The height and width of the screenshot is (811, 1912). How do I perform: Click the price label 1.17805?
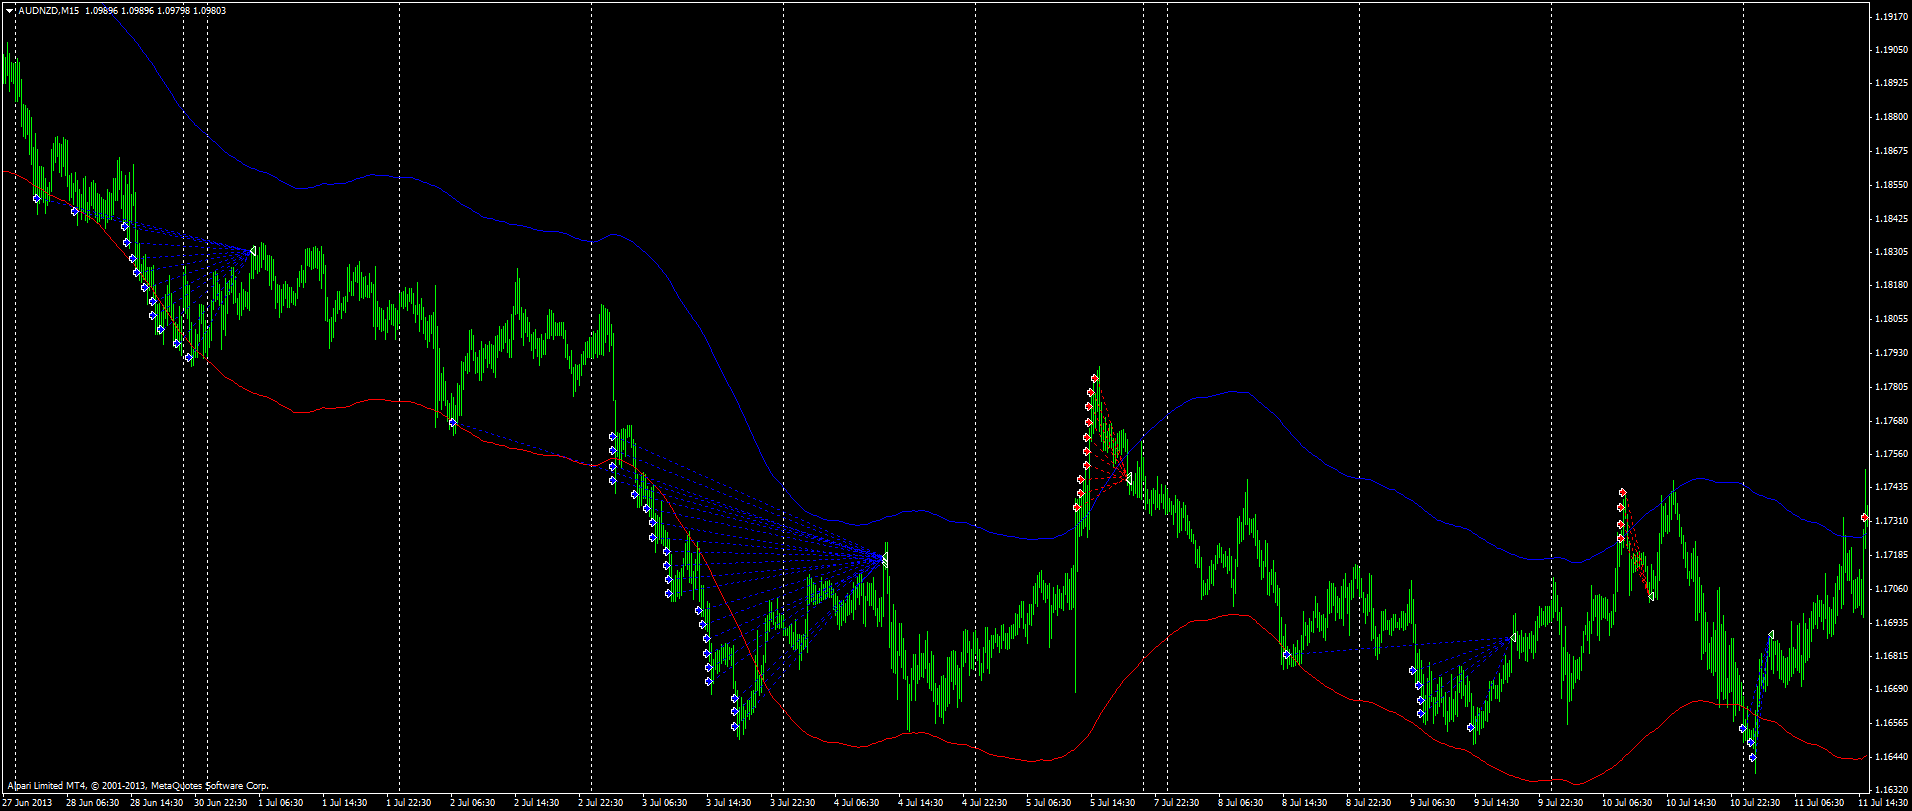(x=1889, y=387)
